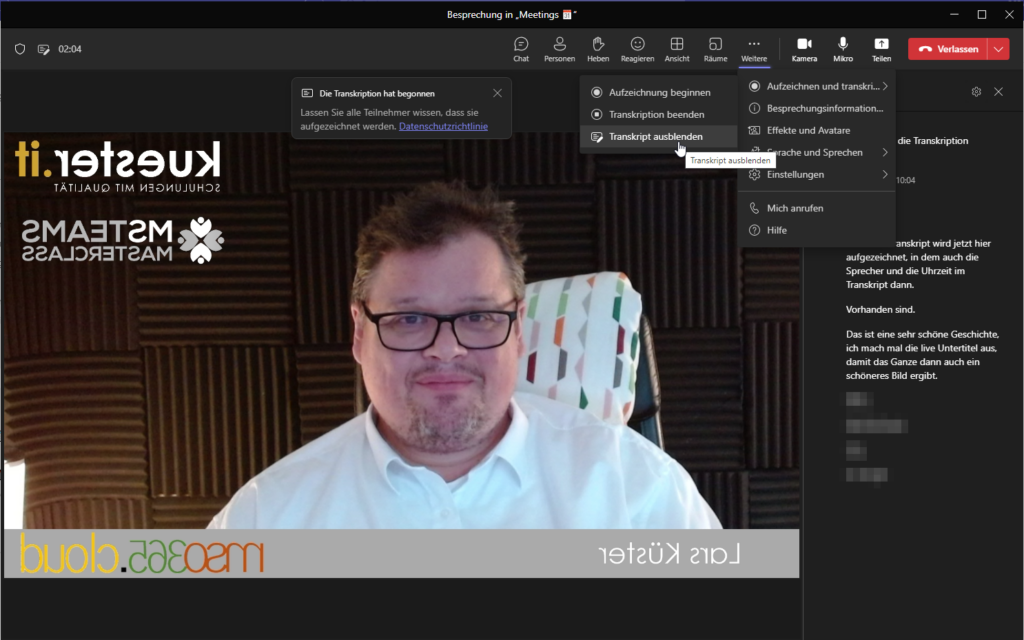Image resolution: width=1024 pixels, height=640 pixels.
Task: Expand the Verlassen dropdown arrow
Action: [x=999, y=49]
